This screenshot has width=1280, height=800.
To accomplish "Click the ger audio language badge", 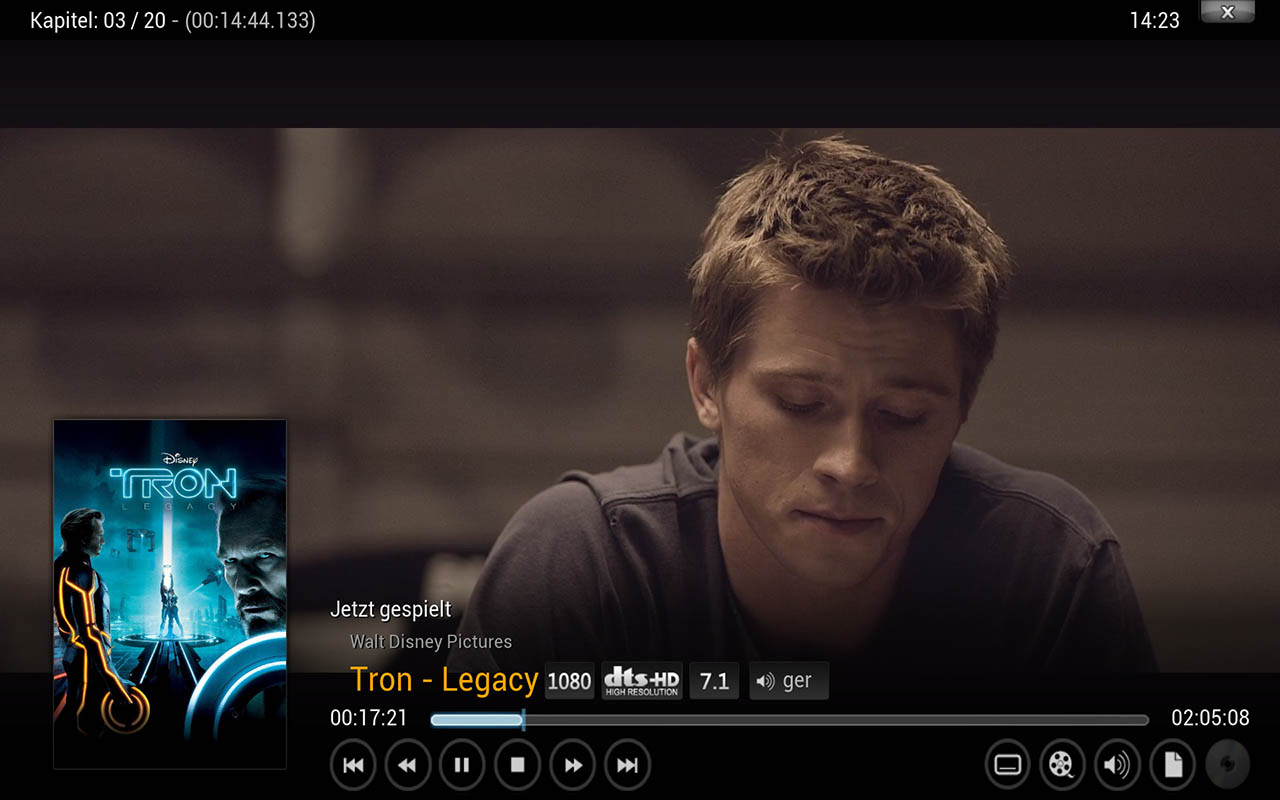I will point(789,681).
